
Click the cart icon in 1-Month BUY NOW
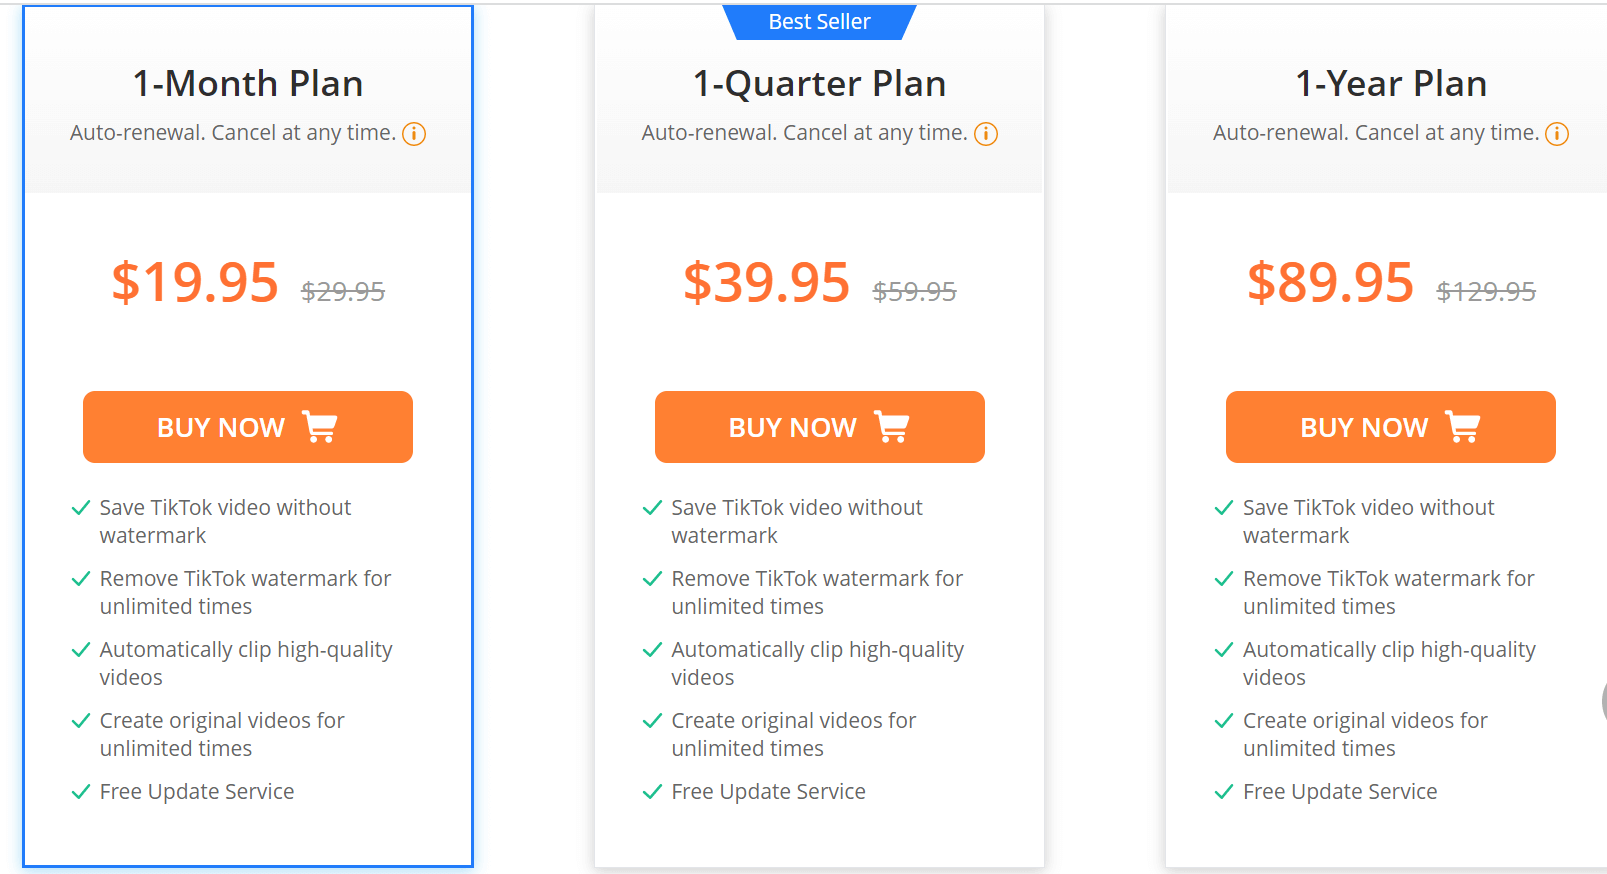coord(320,427)
